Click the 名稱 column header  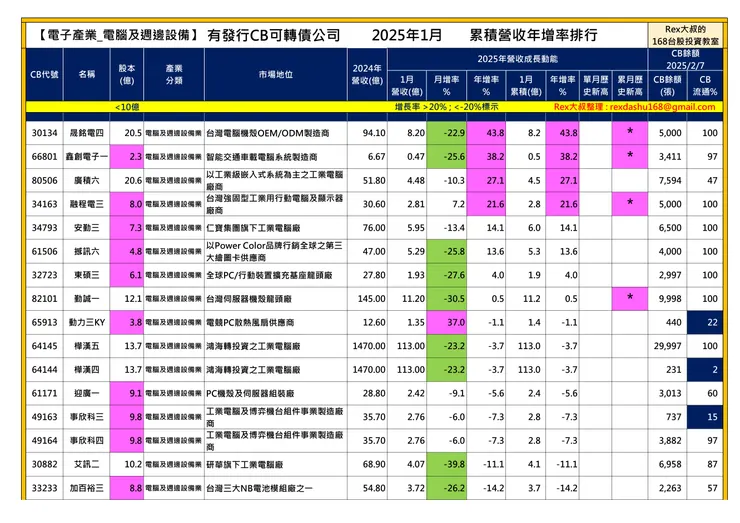click(x=86, y=74)
